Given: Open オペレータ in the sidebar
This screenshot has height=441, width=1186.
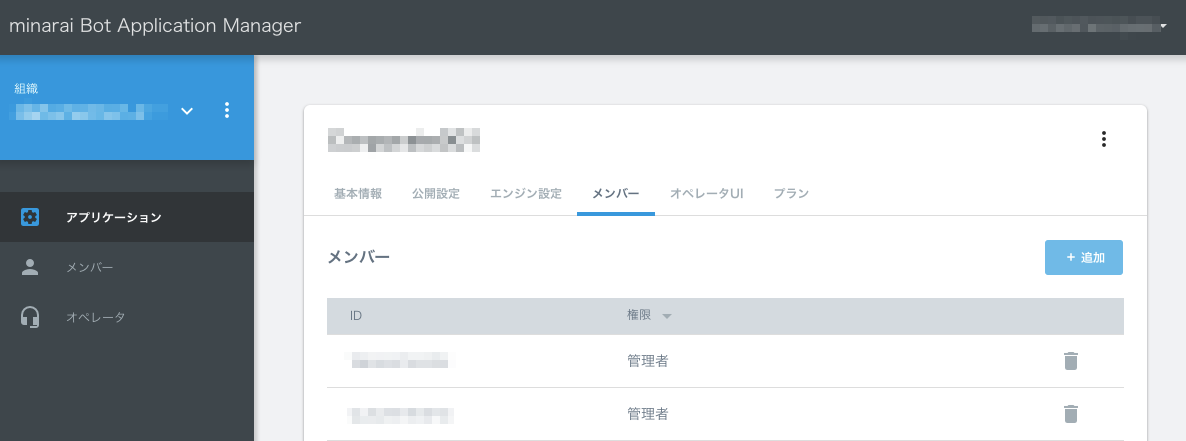Looking at the screenshot, I should pyautogui.click(x=127, y=317).
